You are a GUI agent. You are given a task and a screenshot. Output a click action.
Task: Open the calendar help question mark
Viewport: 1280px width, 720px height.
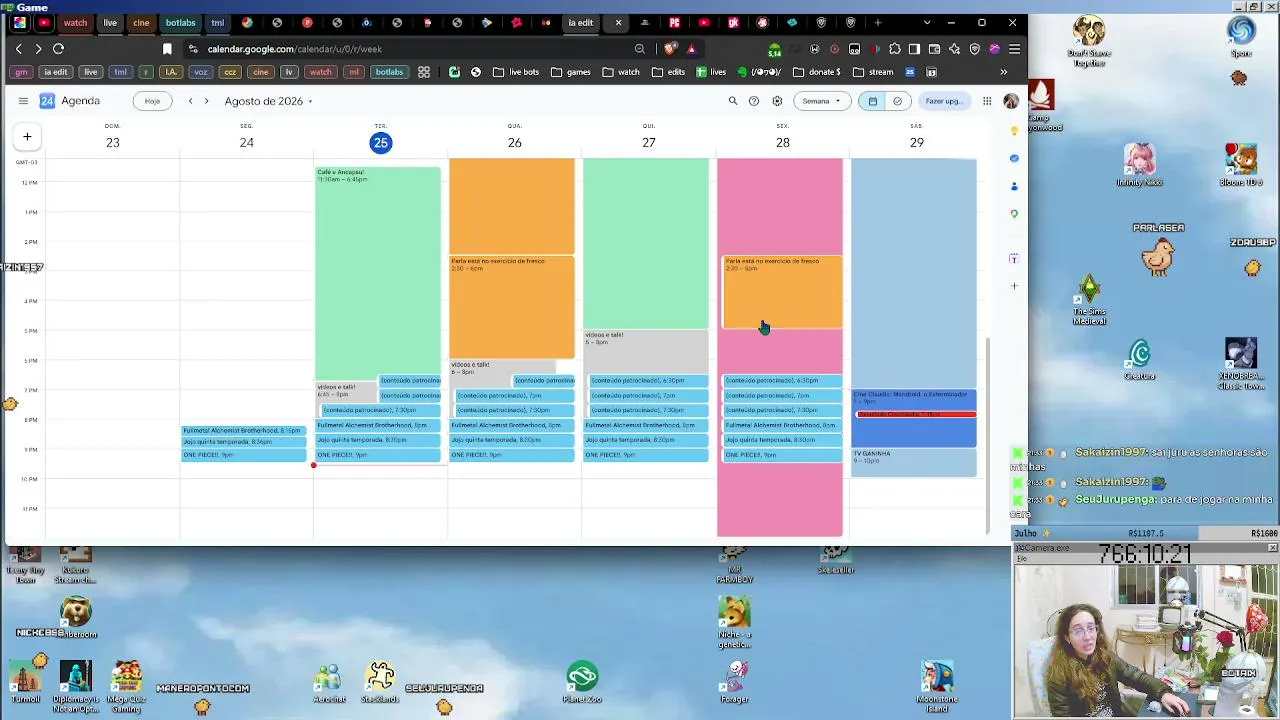pyautogui.click(x=754, y=101)
